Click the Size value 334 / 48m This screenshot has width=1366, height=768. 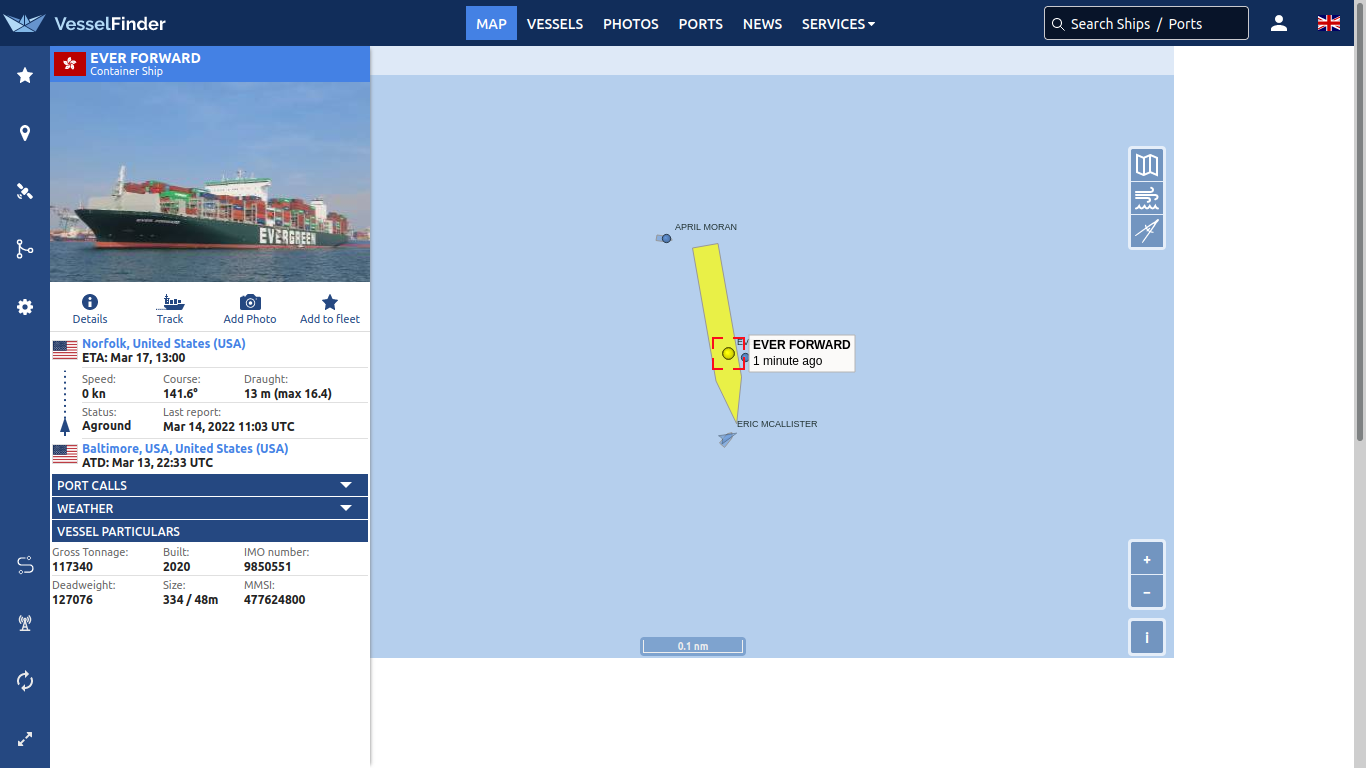click(190, 600)
